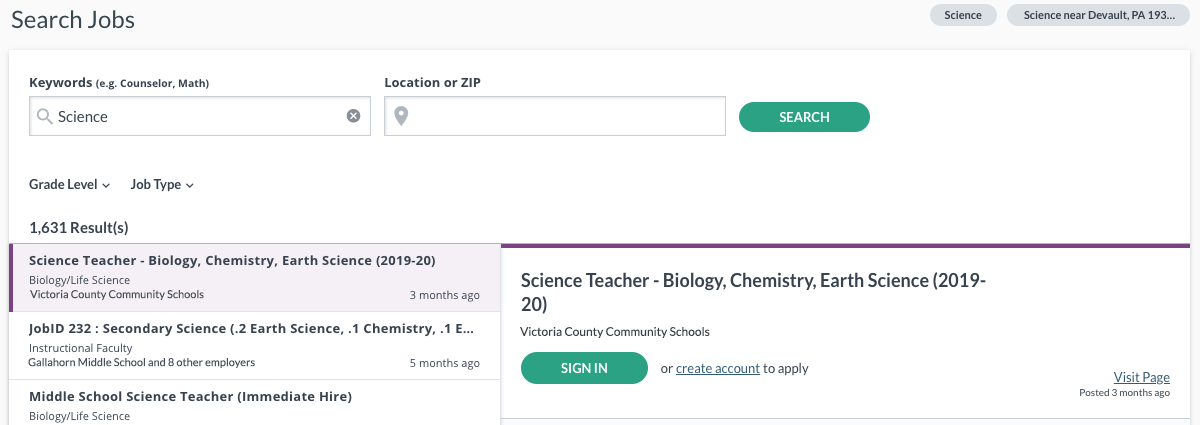Click "Gallahorn Middle School and 8 other employers"
This screenshot has width=1200, height=425.
pos(141,362)
